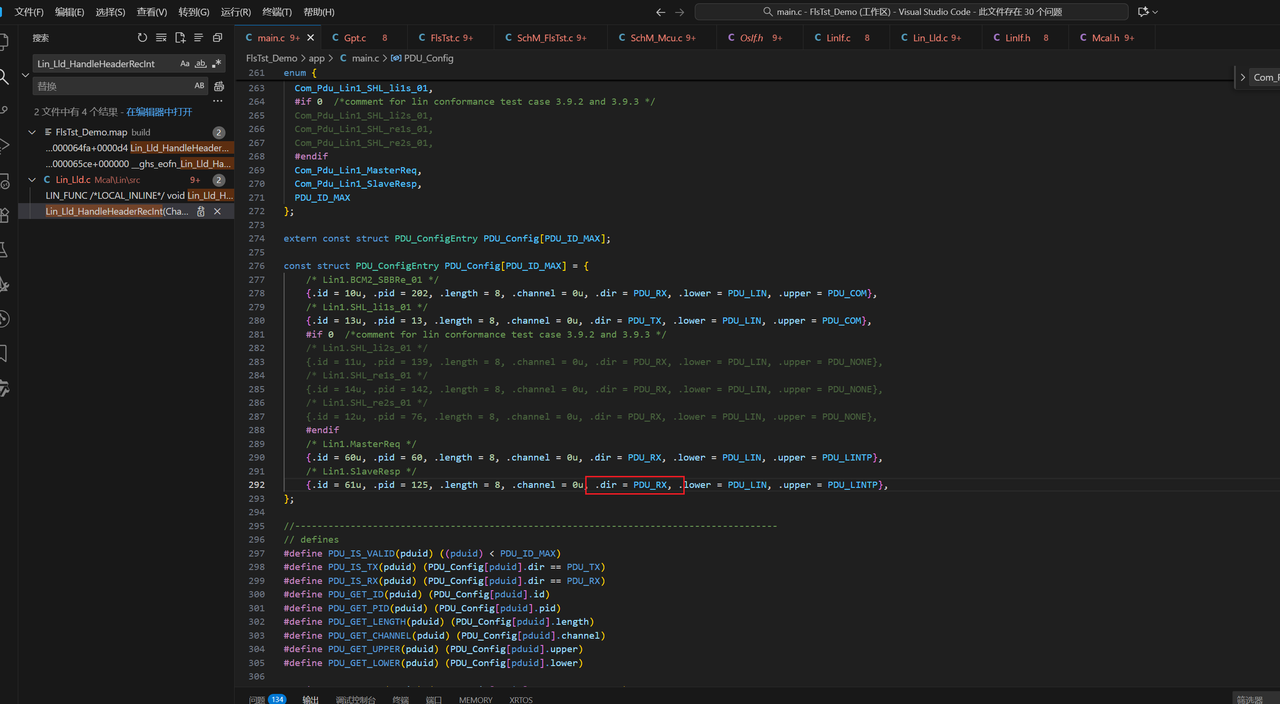Toggle Match Case in the search box
Viewport: 1280px width, 704px height.
coord(185,63)
